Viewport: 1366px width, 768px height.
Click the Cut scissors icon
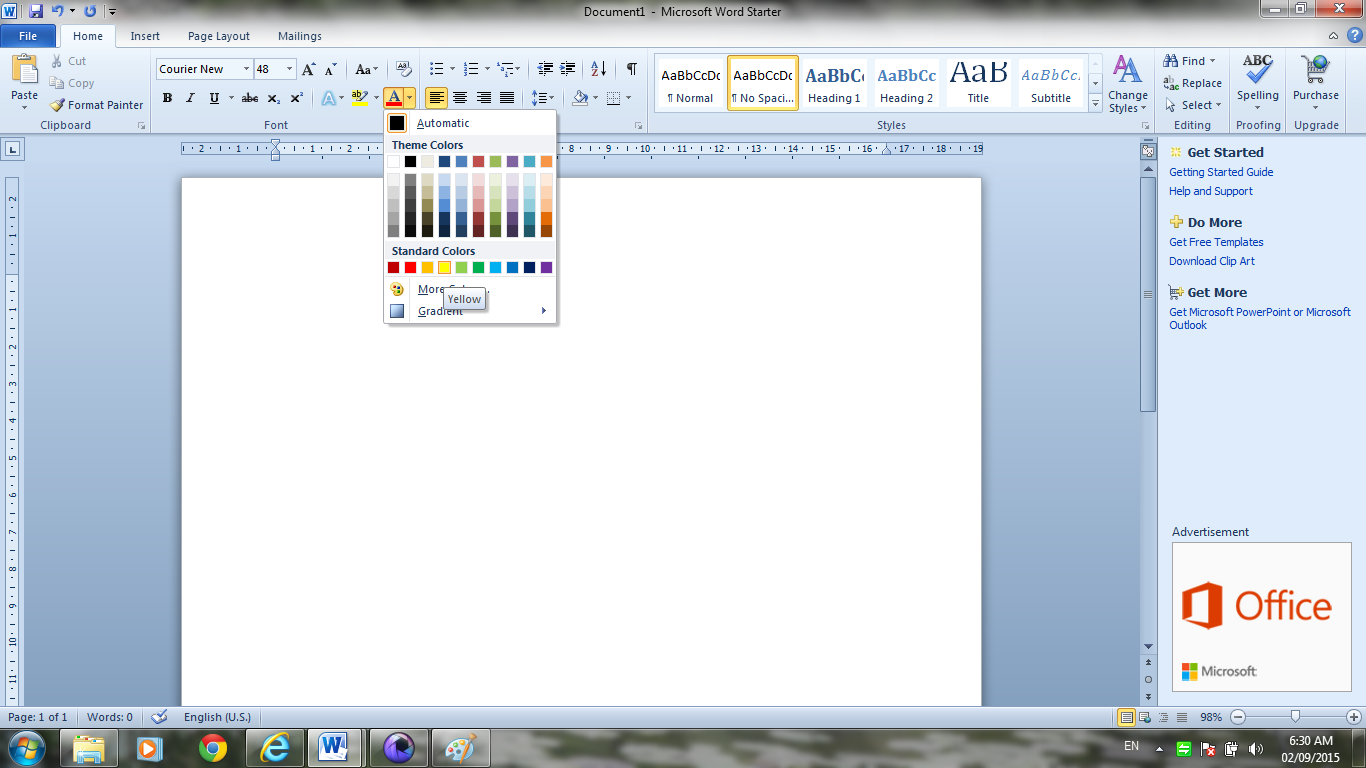point(56,61)
